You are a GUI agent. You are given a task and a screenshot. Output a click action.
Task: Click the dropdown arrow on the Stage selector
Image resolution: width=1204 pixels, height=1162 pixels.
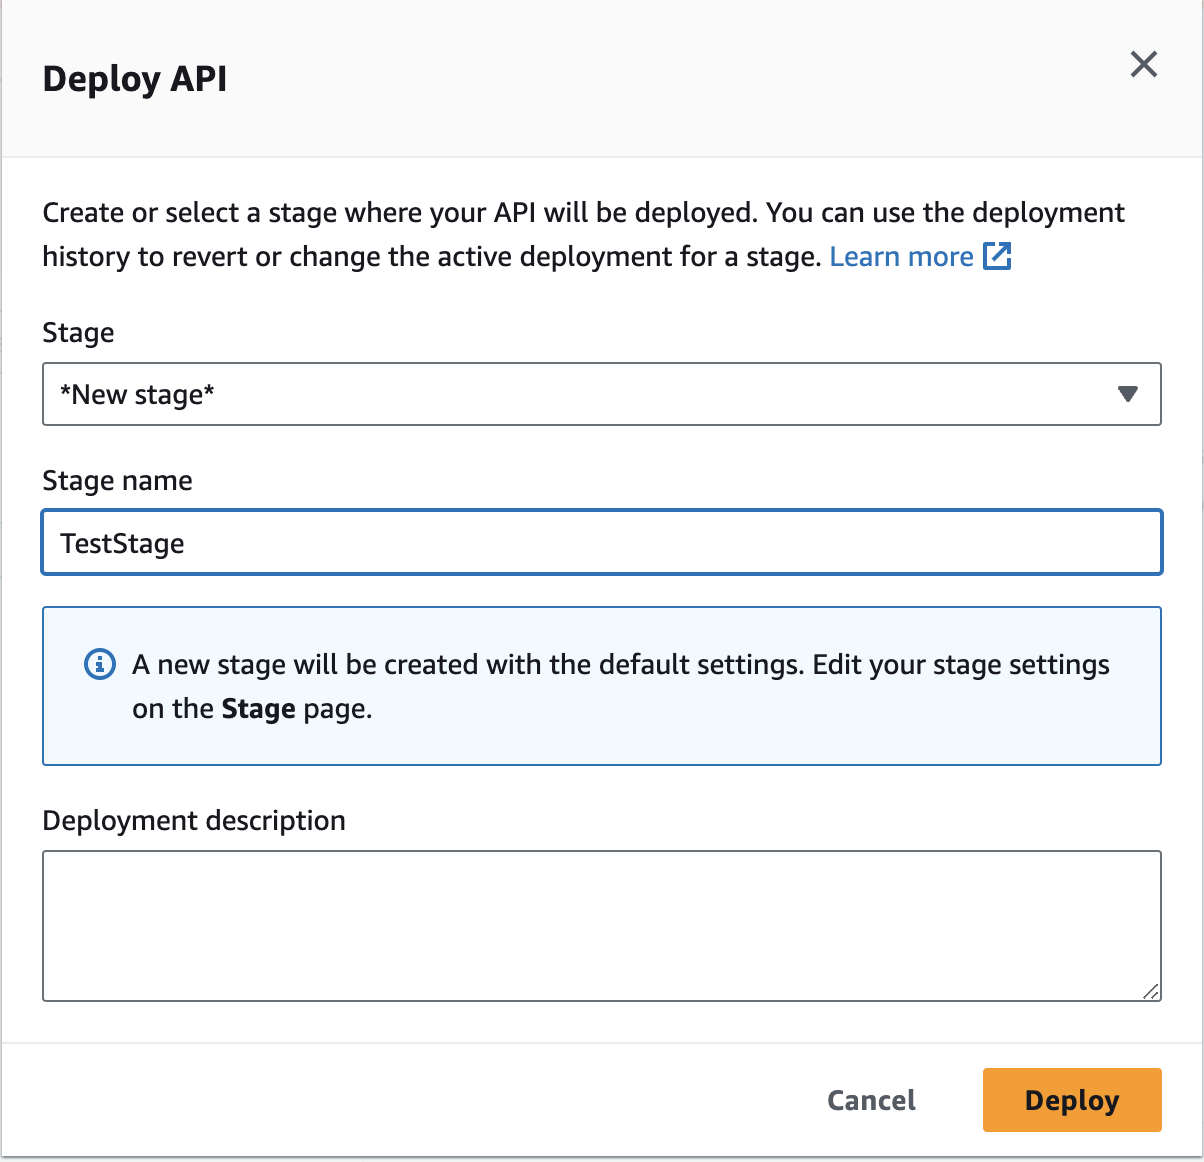click(1128, 394)
